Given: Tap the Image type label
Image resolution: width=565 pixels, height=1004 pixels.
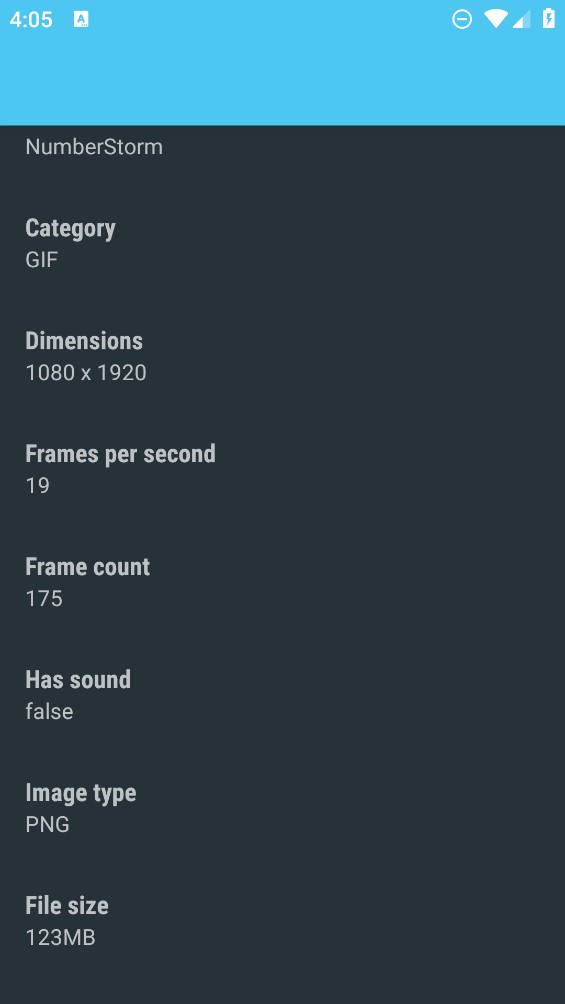Looking at the screenshot, I should 81,793.
